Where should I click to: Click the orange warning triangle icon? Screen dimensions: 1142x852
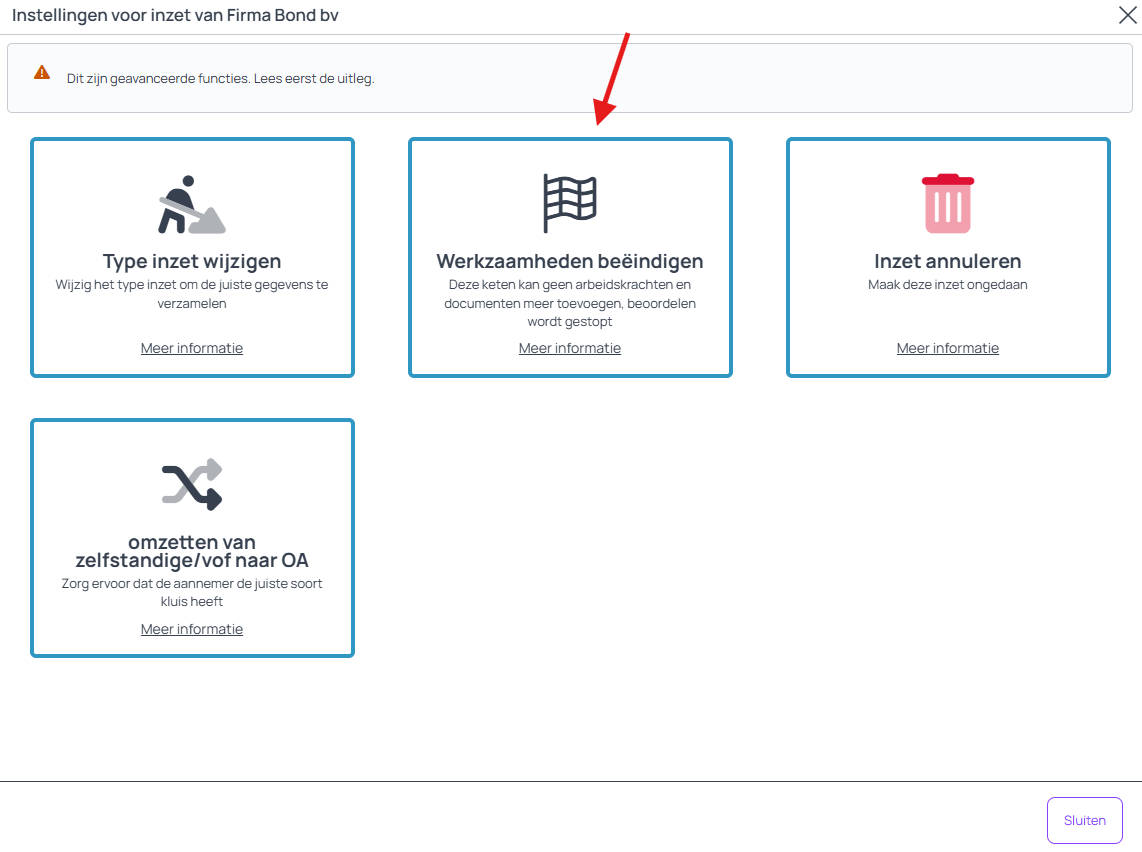coord(41,73)
